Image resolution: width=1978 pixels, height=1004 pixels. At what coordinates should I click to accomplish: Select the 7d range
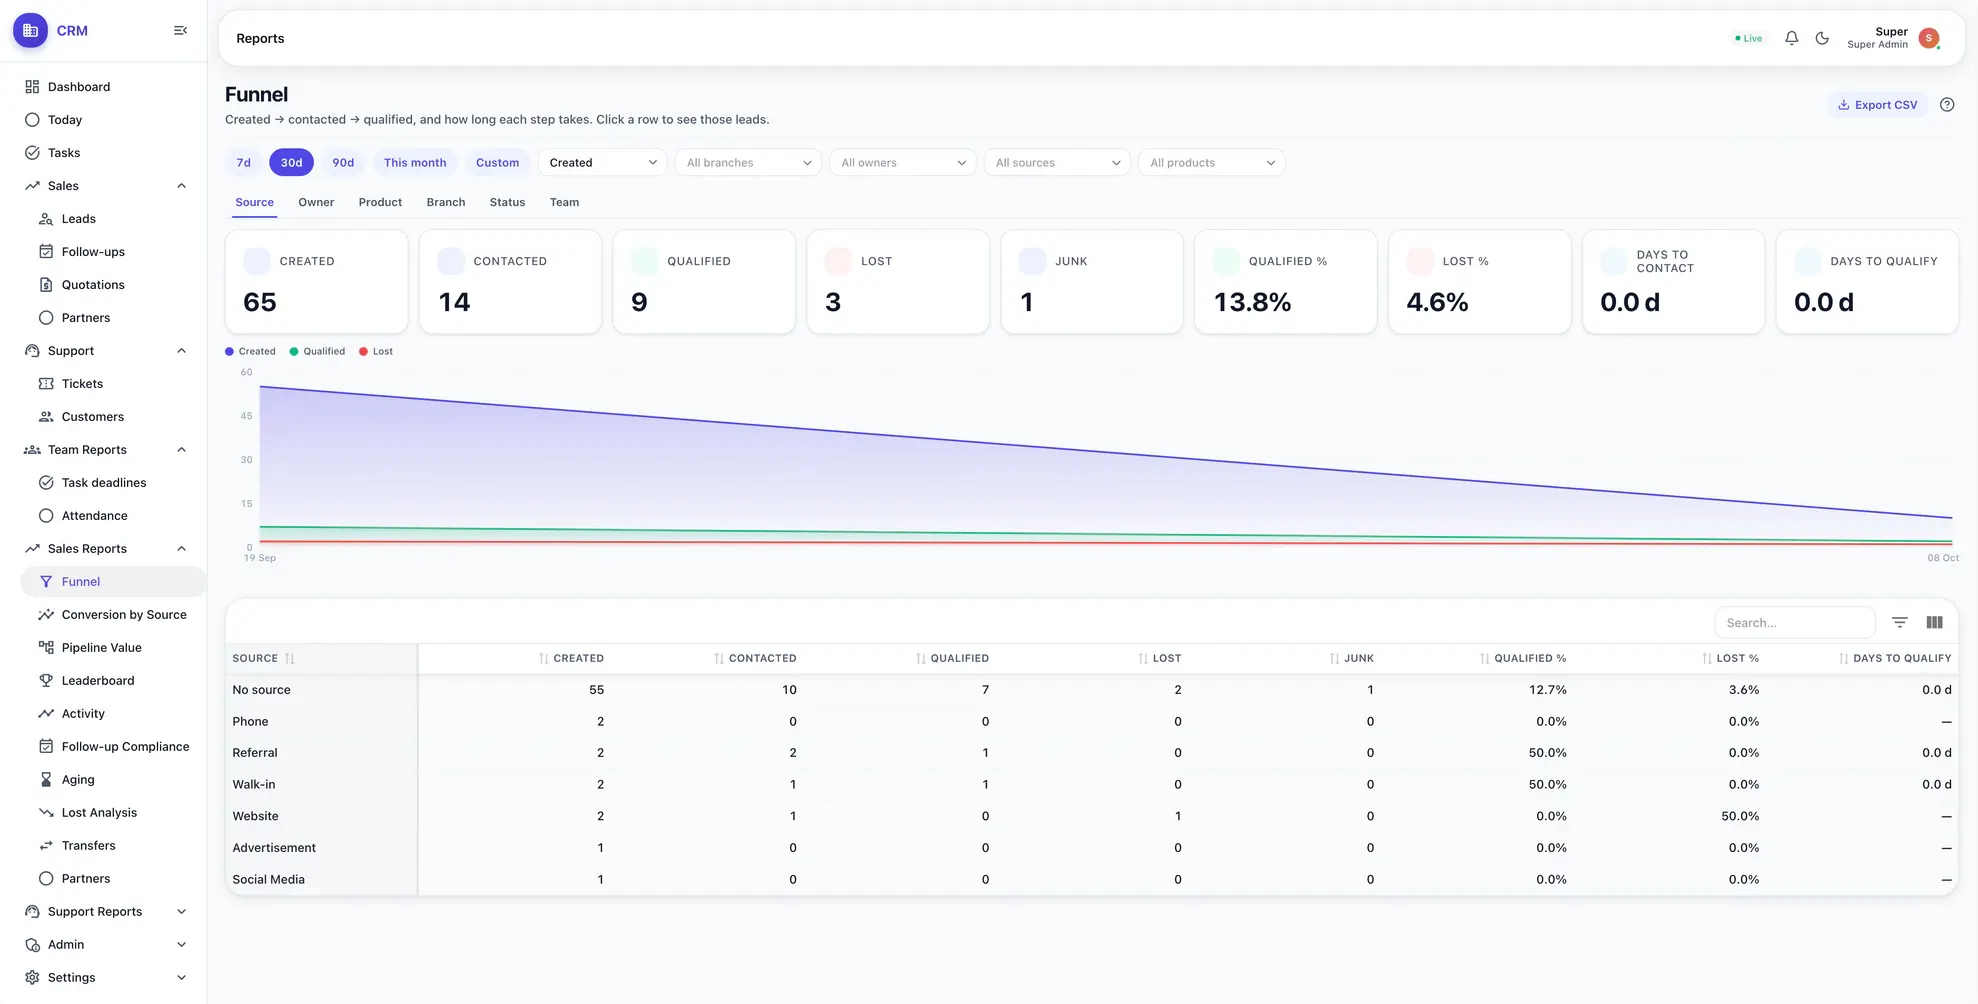(243, 163)
